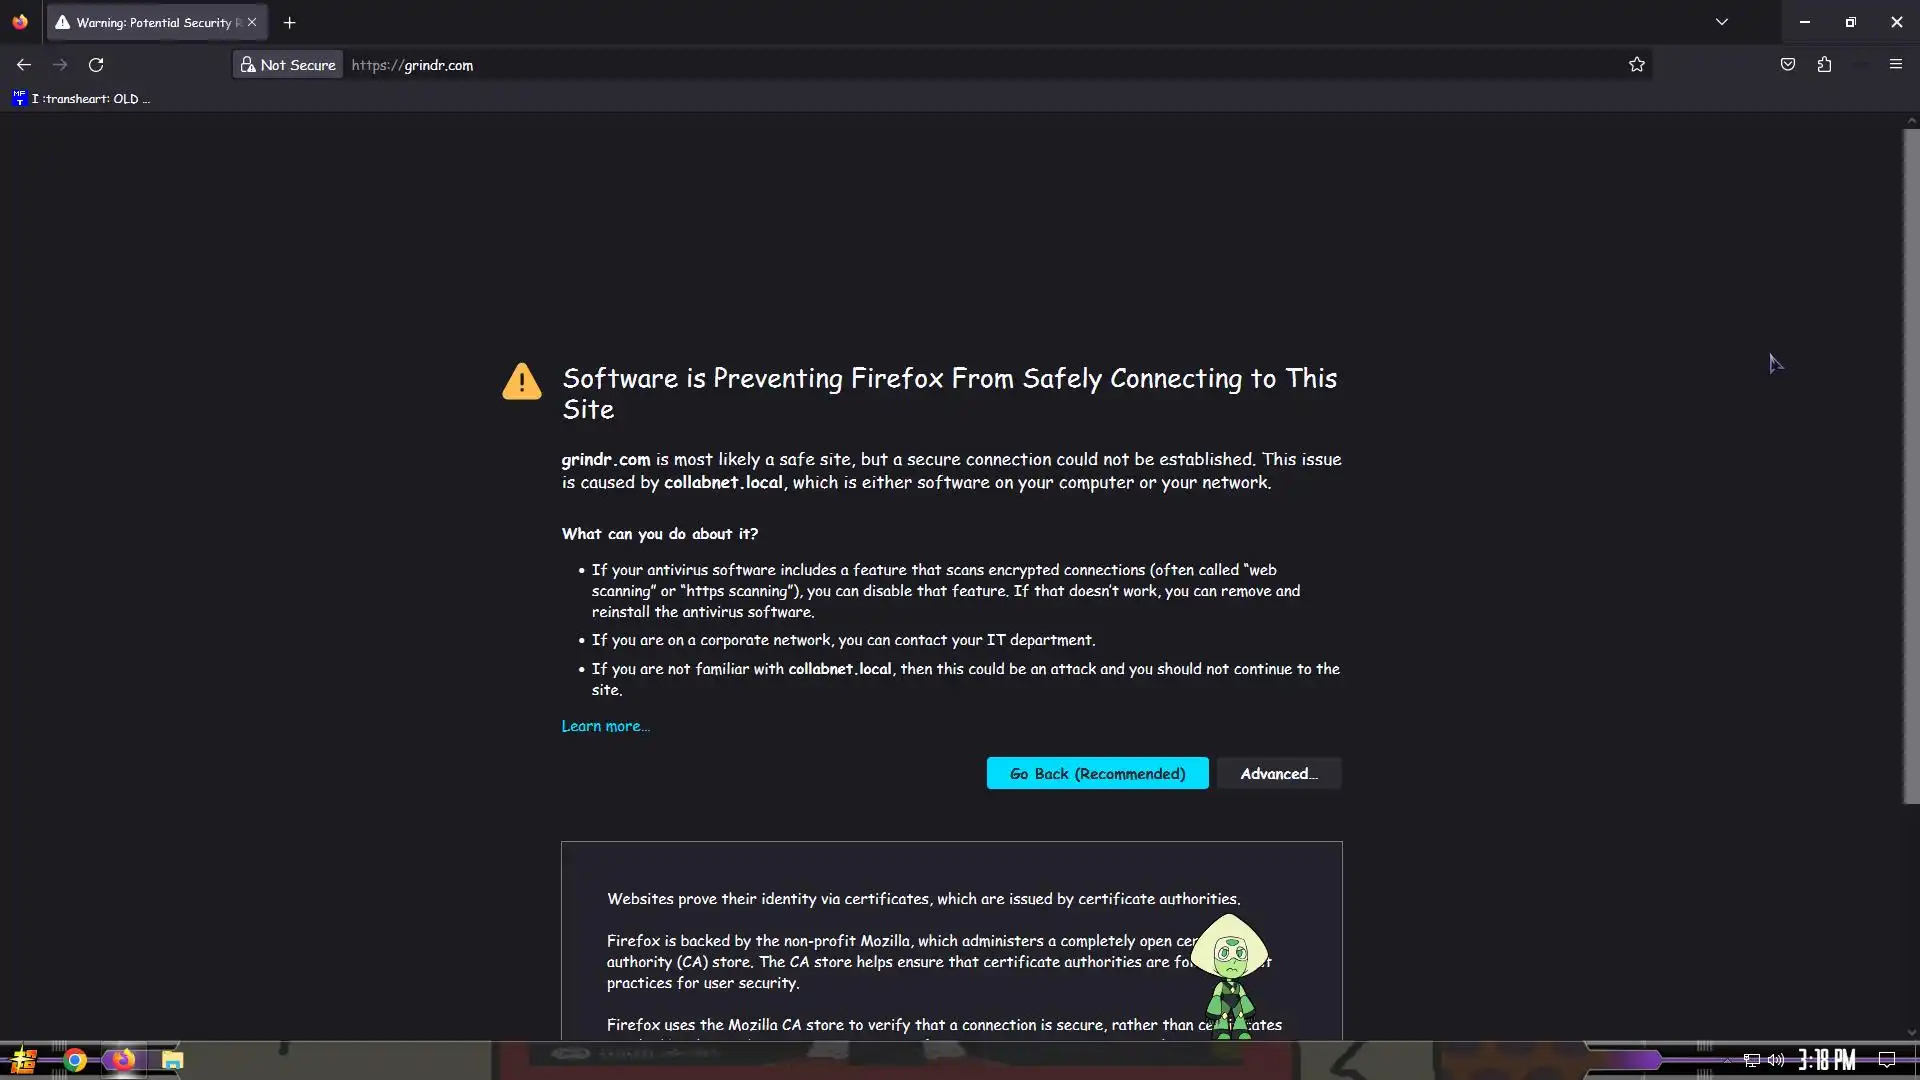
Task: Show hidden system tray icons chevron
Action: pos(1727,1060)
